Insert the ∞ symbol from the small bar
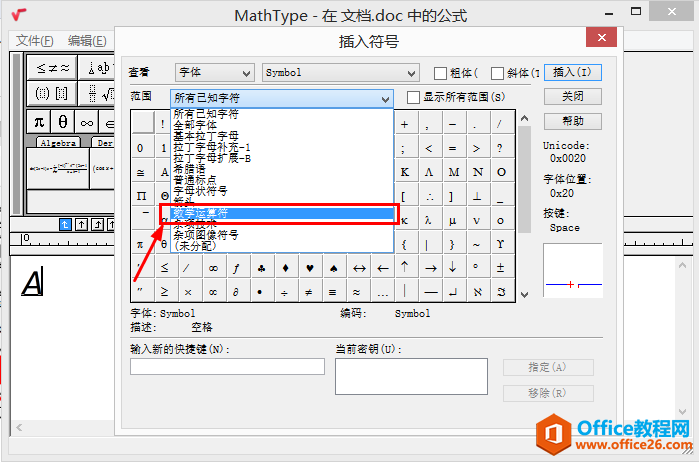Screen dimensions: 699x462 [86, 121]
